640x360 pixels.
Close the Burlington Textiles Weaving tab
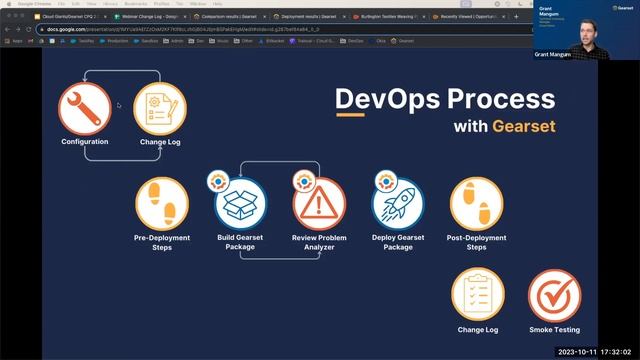423,17
